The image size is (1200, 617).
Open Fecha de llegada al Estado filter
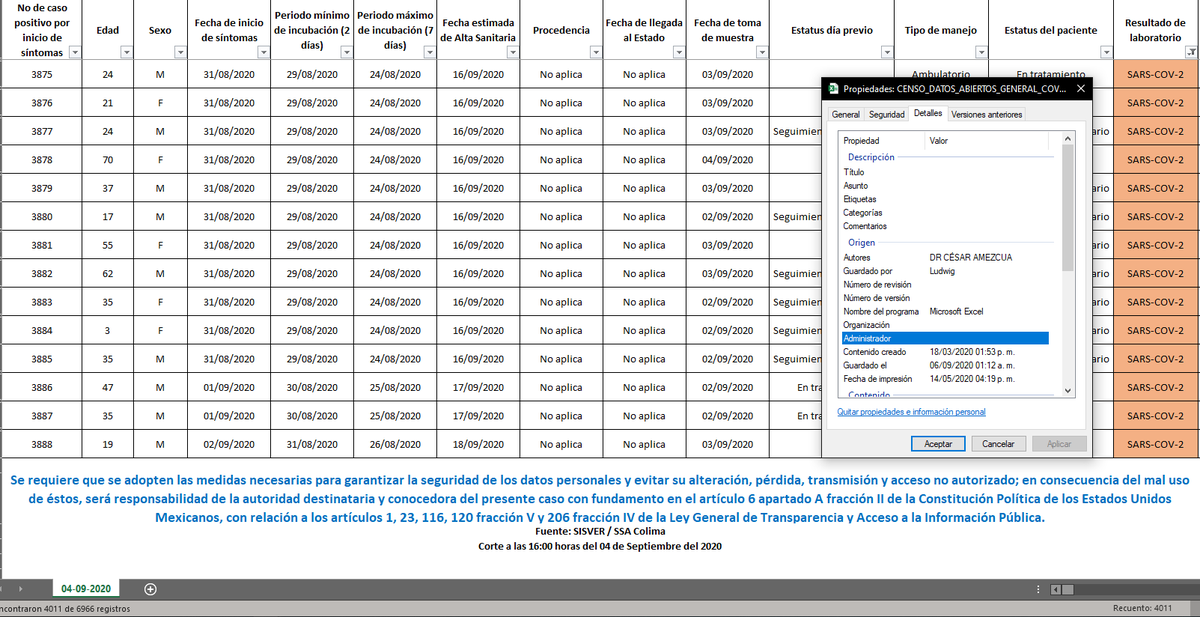point(678,53)
